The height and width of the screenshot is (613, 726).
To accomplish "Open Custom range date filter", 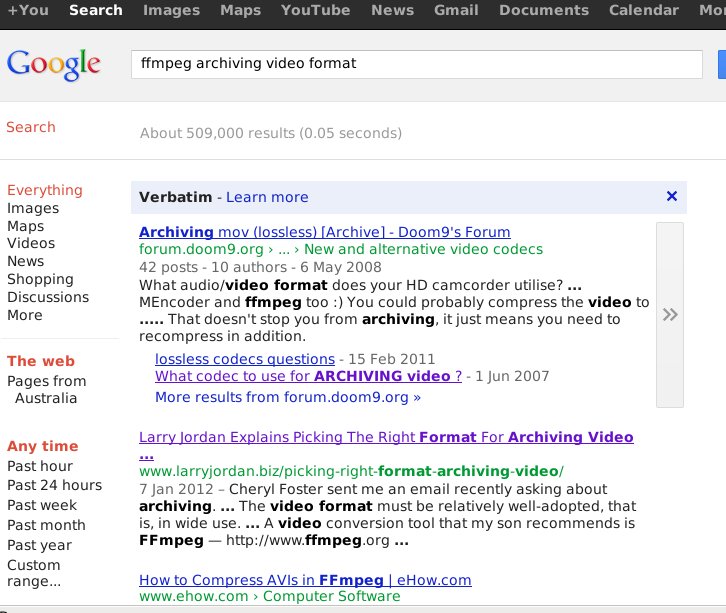I will pos(34,573).
